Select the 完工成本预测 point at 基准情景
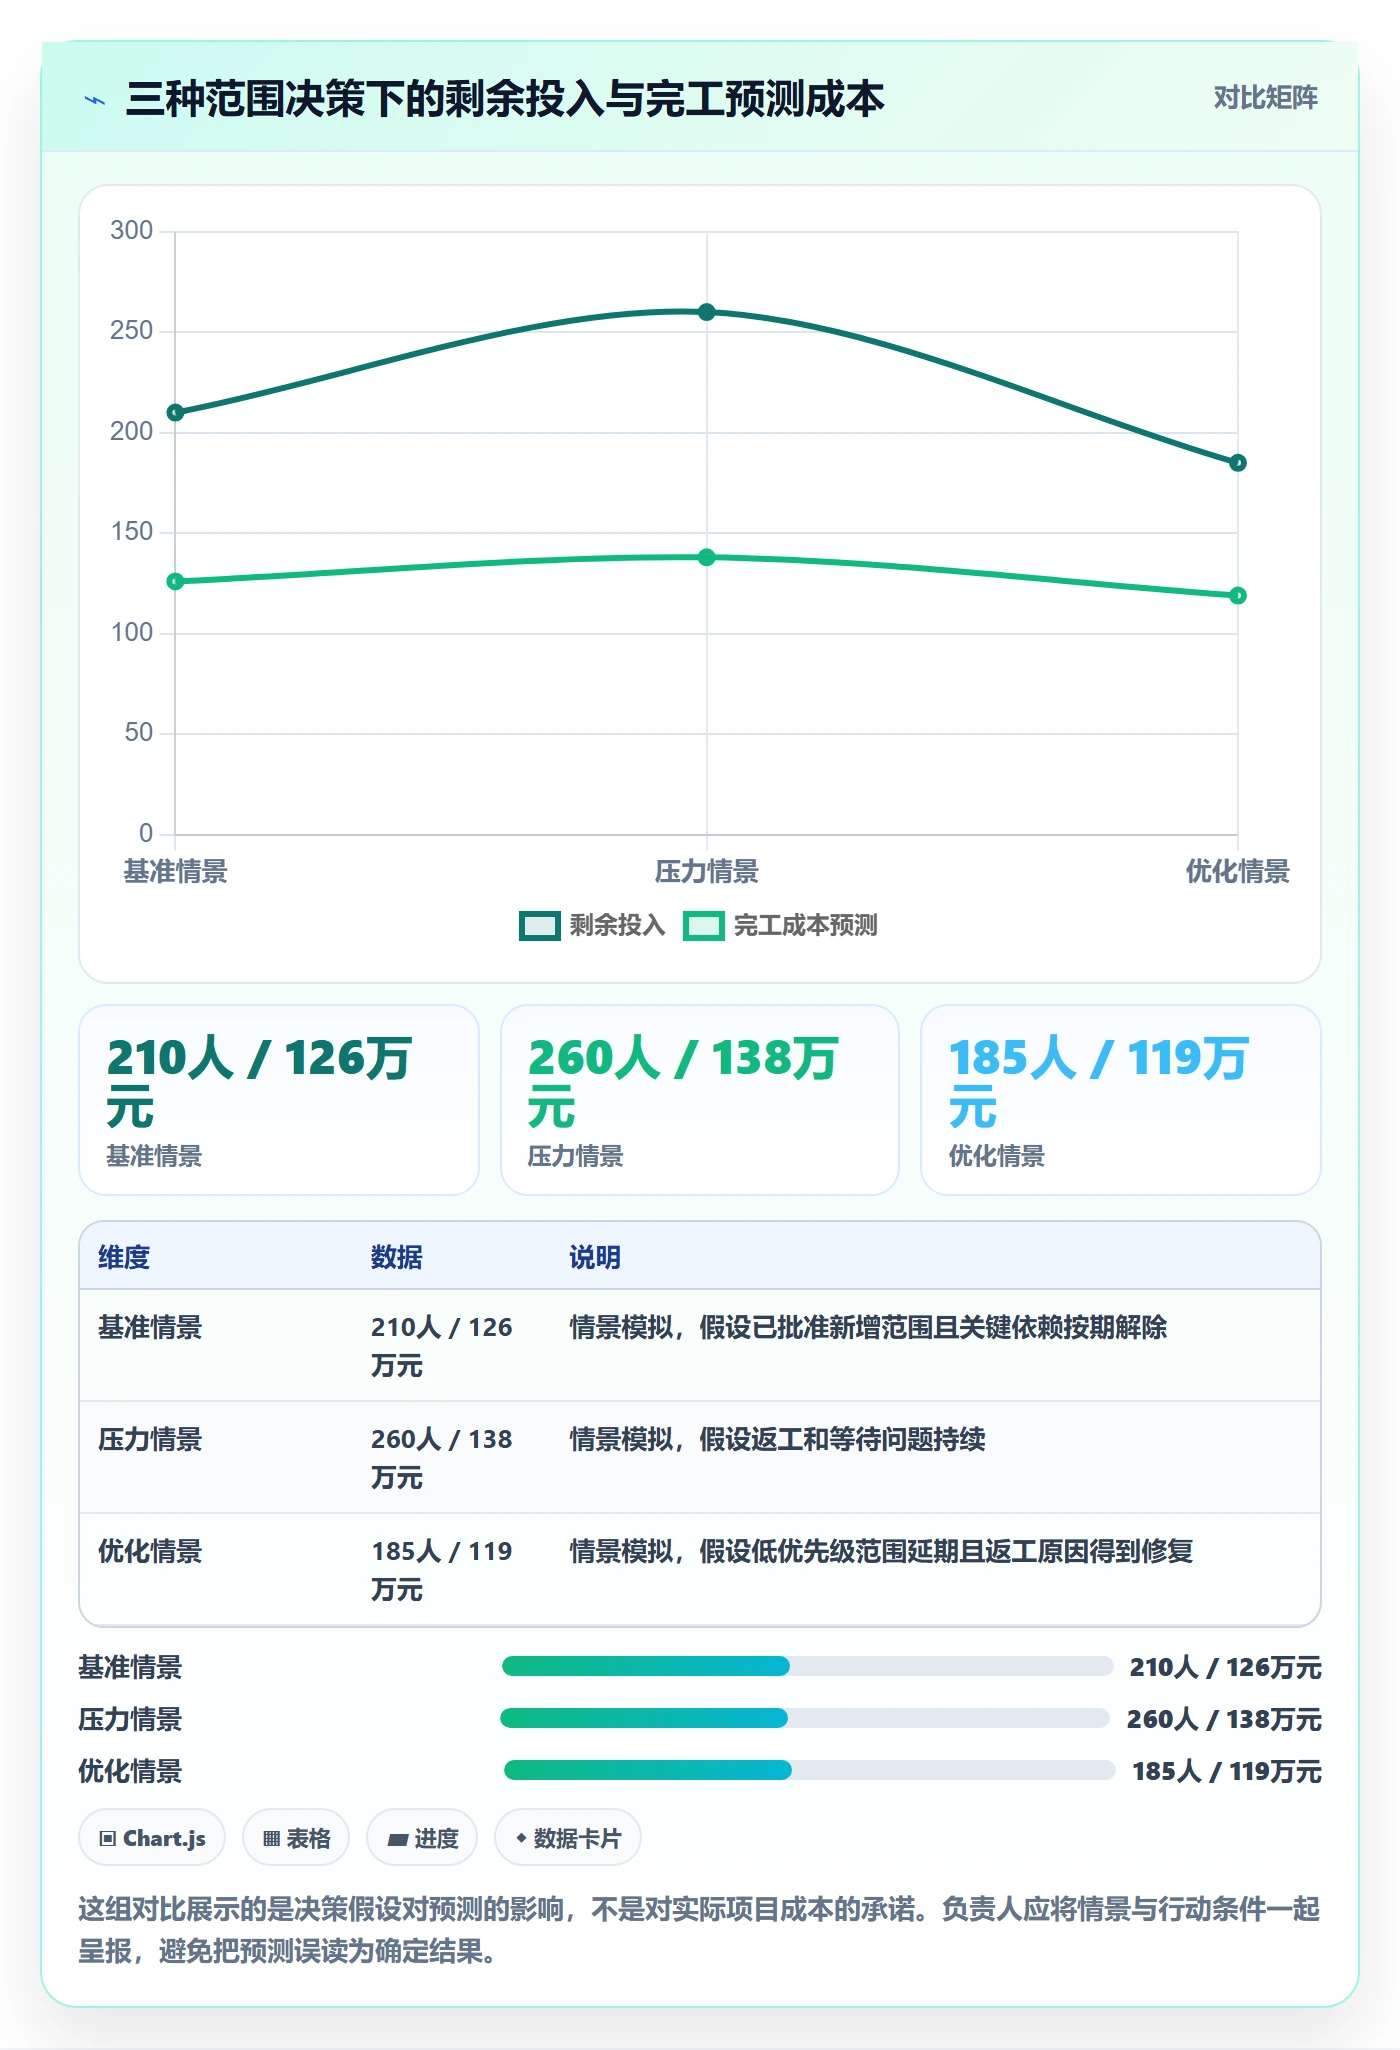This screenshot has height=2050, width=1400. [175, 581]
